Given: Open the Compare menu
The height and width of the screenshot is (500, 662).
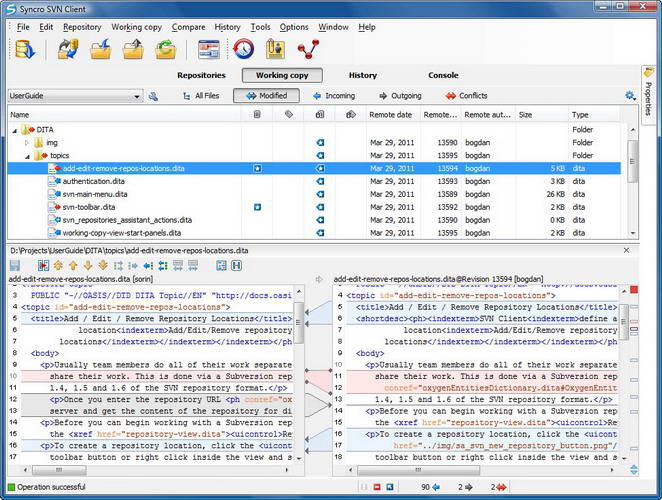Looking at the screenshot, I should click(188, 27).
